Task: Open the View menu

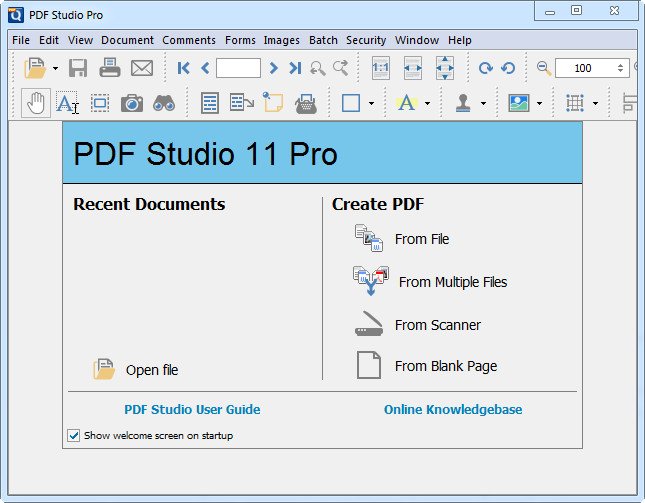Action: (x=80, y=40)
